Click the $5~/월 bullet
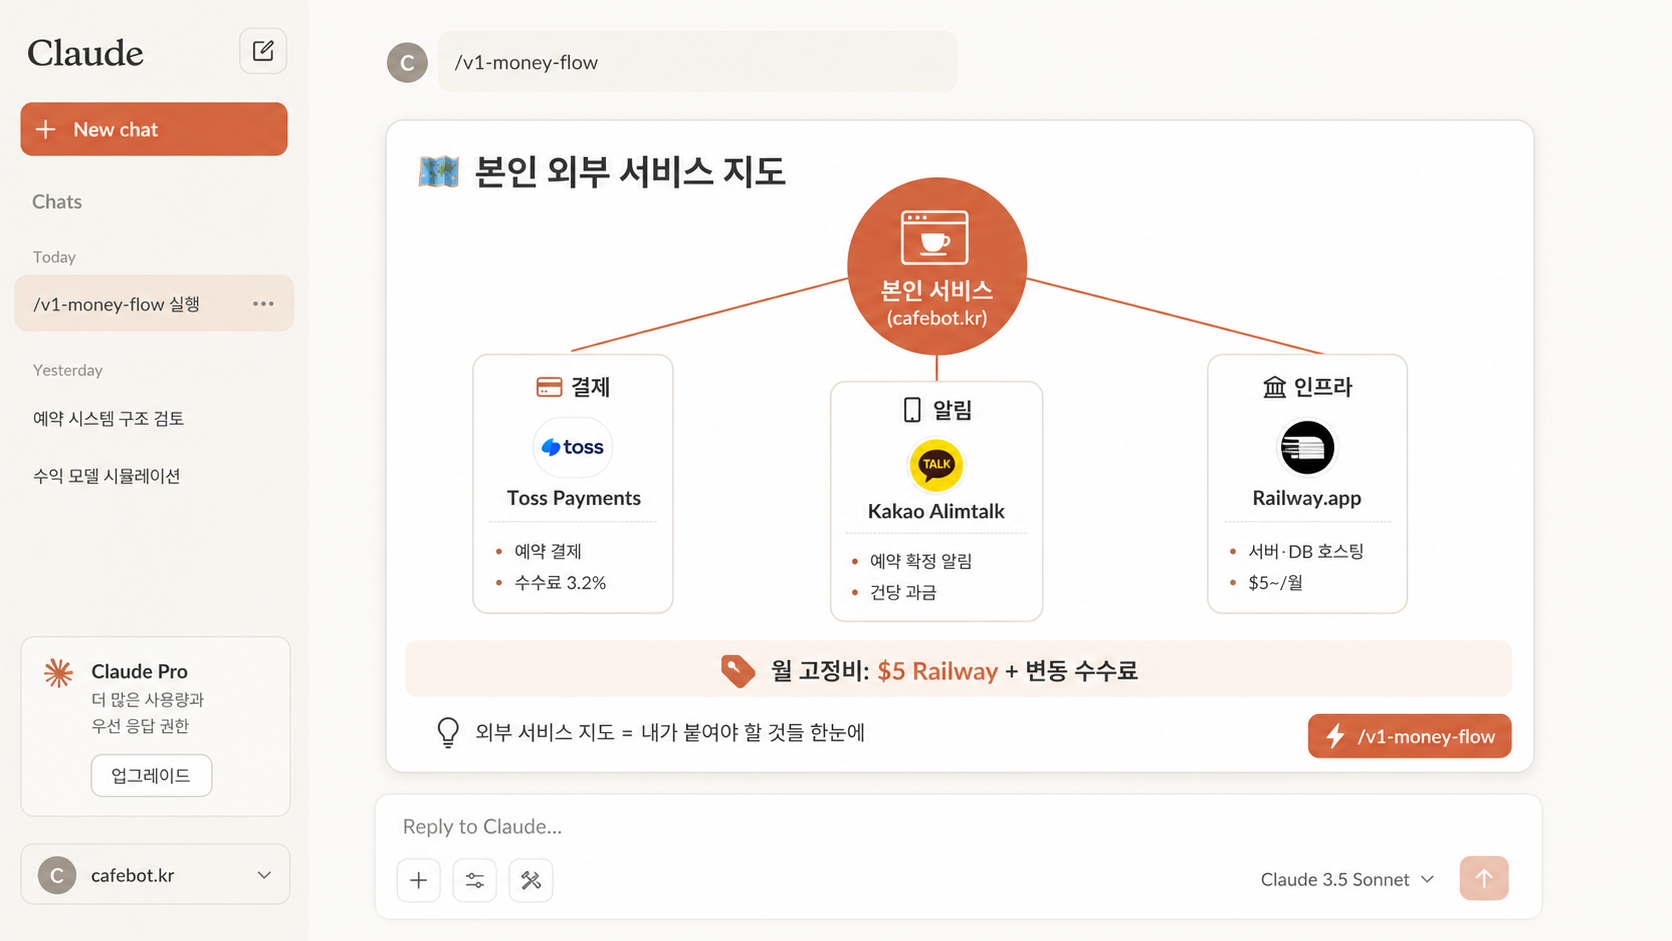This screenshot has width=1672, height=941. [x=1275, y=583]
